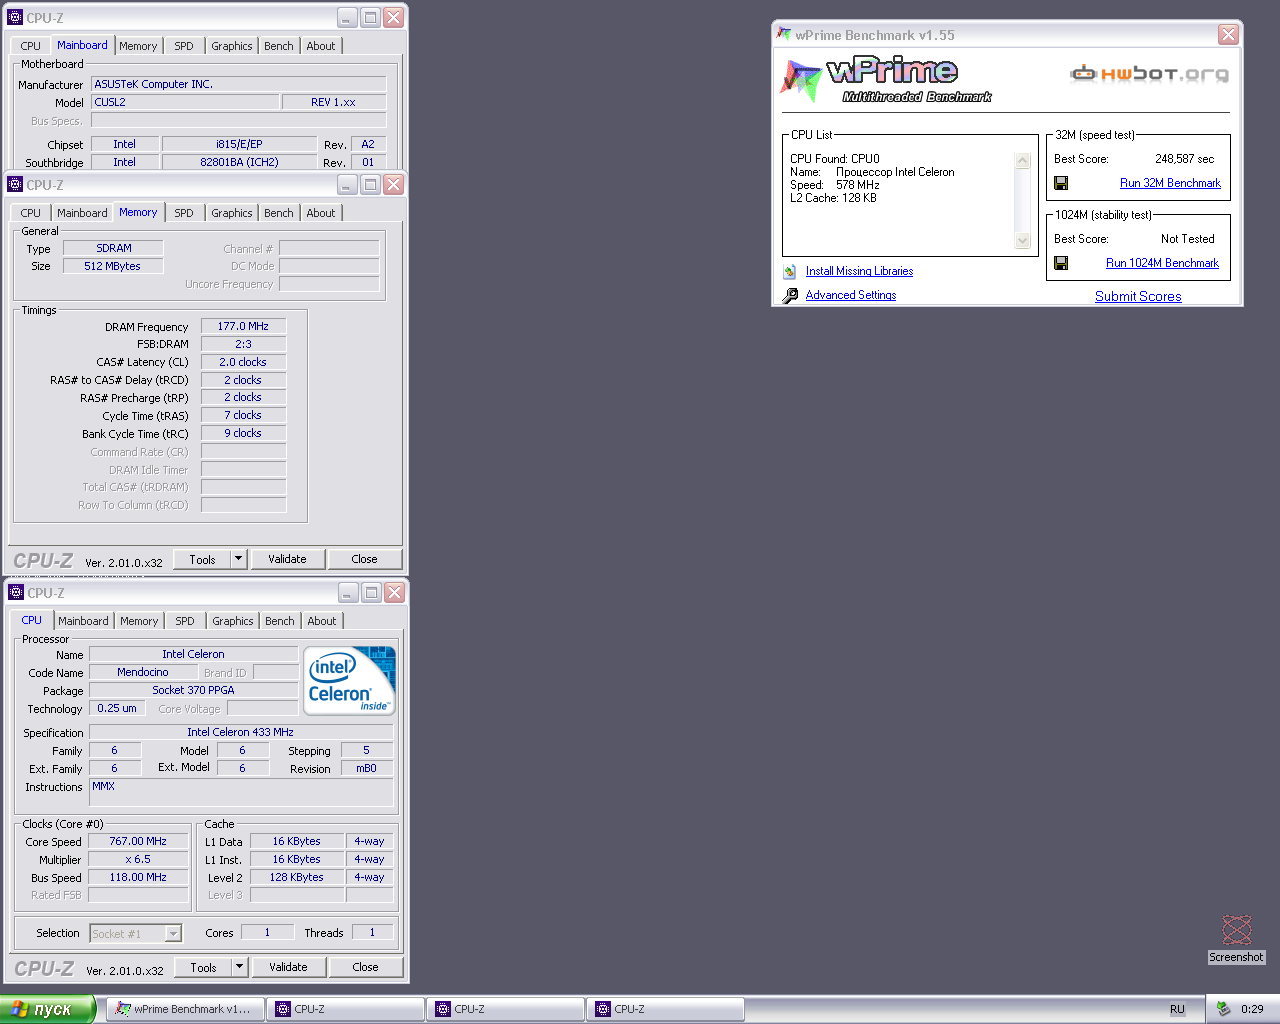
Task: Open the Install Missing Libraries link
Action: tap(859, 271)
